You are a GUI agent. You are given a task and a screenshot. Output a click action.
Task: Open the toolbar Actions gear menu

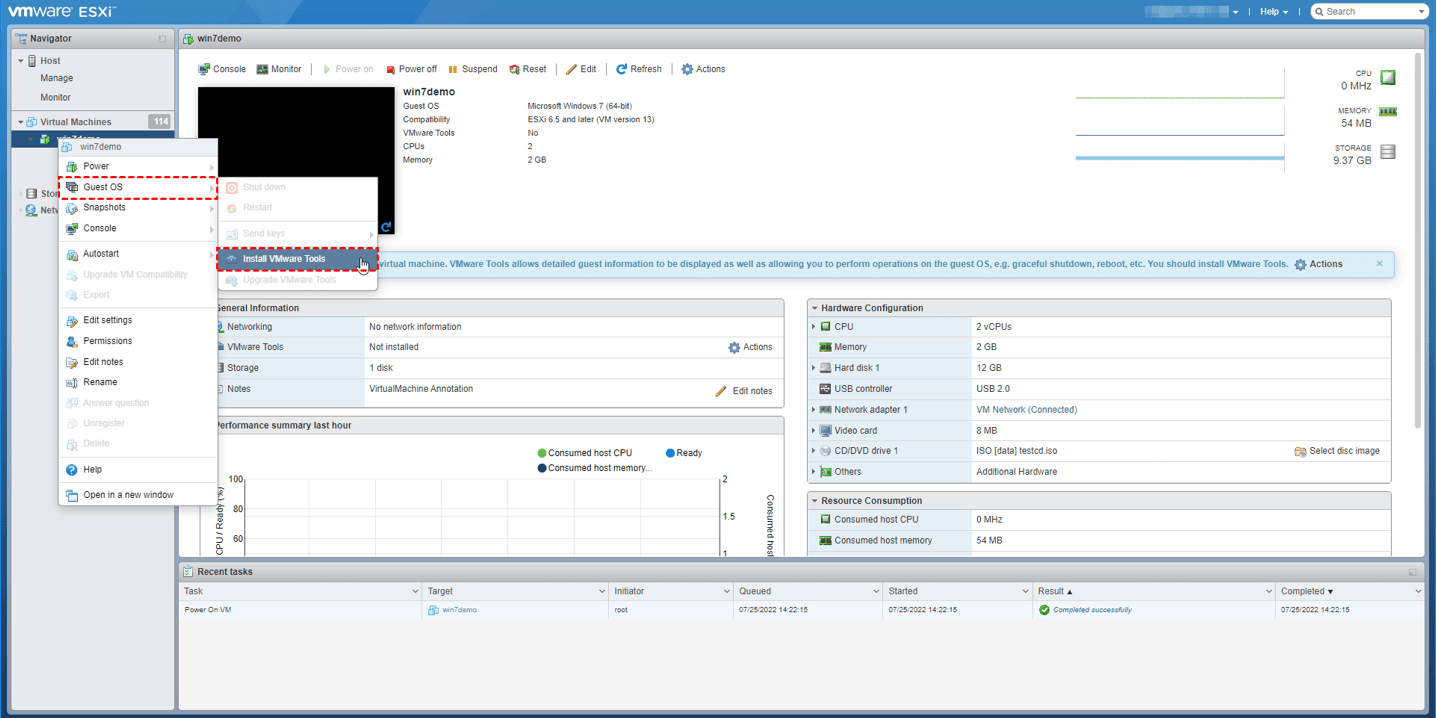click(x=703, y=69)
